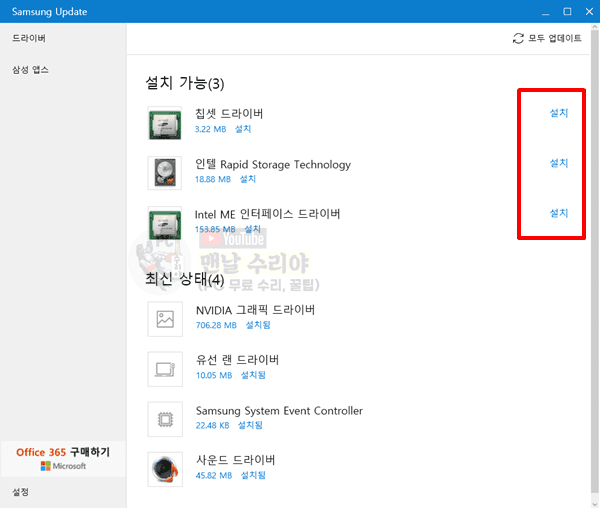Image resolution: width=600 pixels, height=508 pixels.
Task: Click 설치됨 next to 45.82 MB
Action: click(253, 475)
